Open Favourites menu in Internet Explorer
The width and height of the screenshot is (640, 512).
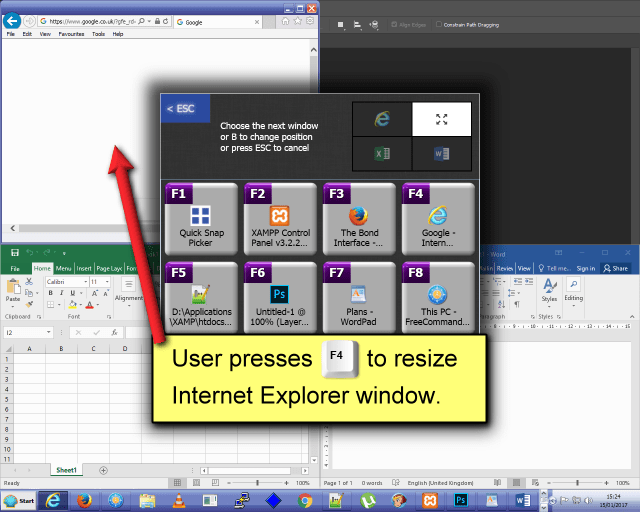point(71,34)
